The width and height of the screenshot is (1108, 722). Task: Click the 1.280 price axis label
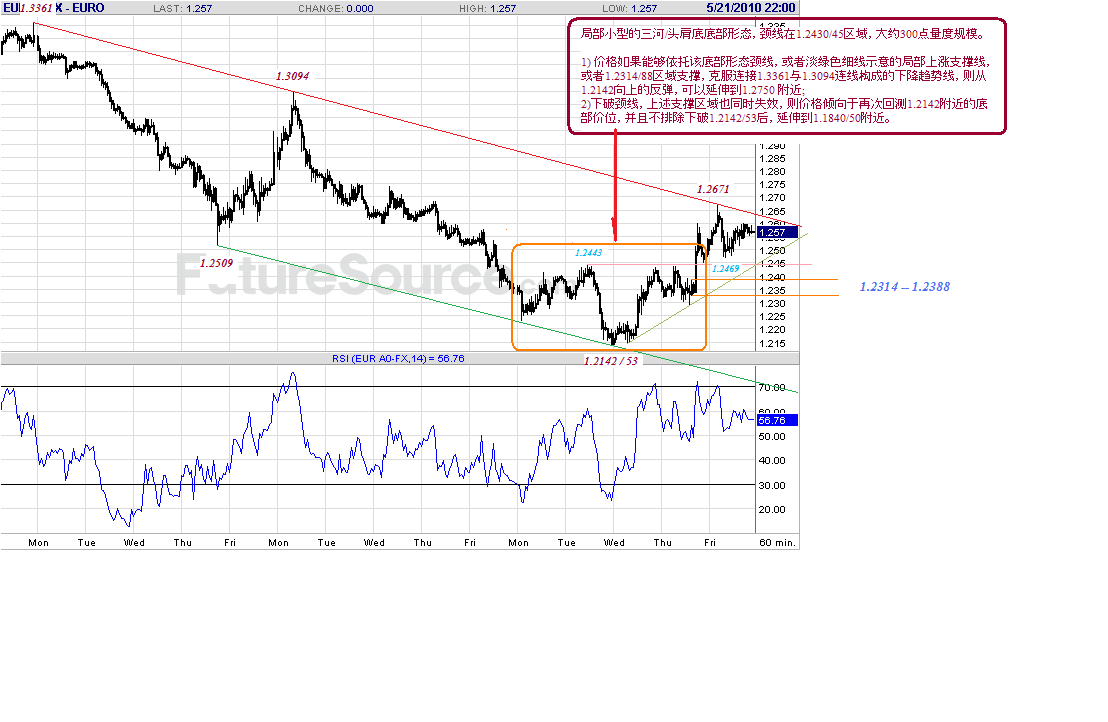click(x=772, y=172)
